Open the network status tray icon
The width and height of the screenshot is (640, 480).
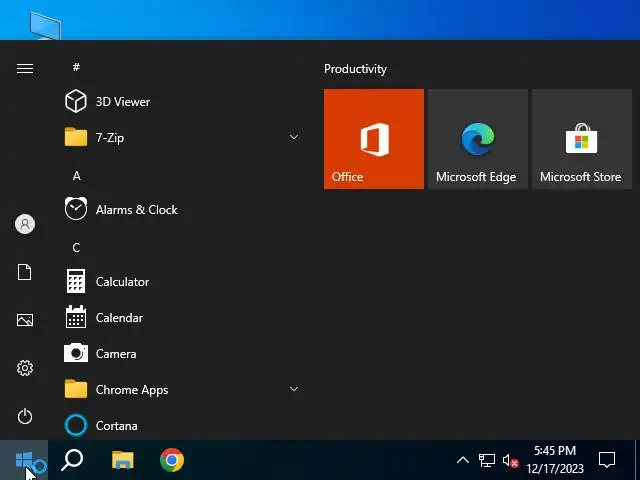(x=487, y=460)
